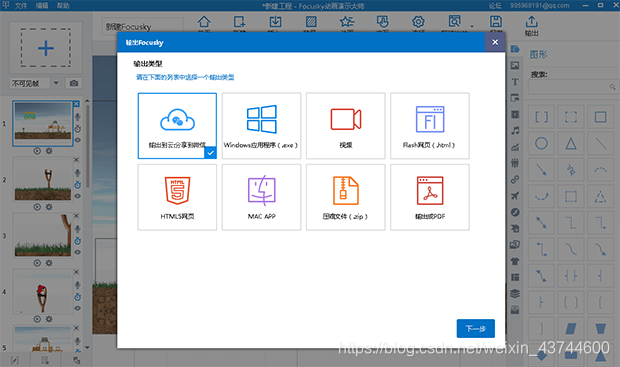Screen dimensions: 620x367
Task: Toggle visibility eye on slide 4
Action: [x=78, y=308]
